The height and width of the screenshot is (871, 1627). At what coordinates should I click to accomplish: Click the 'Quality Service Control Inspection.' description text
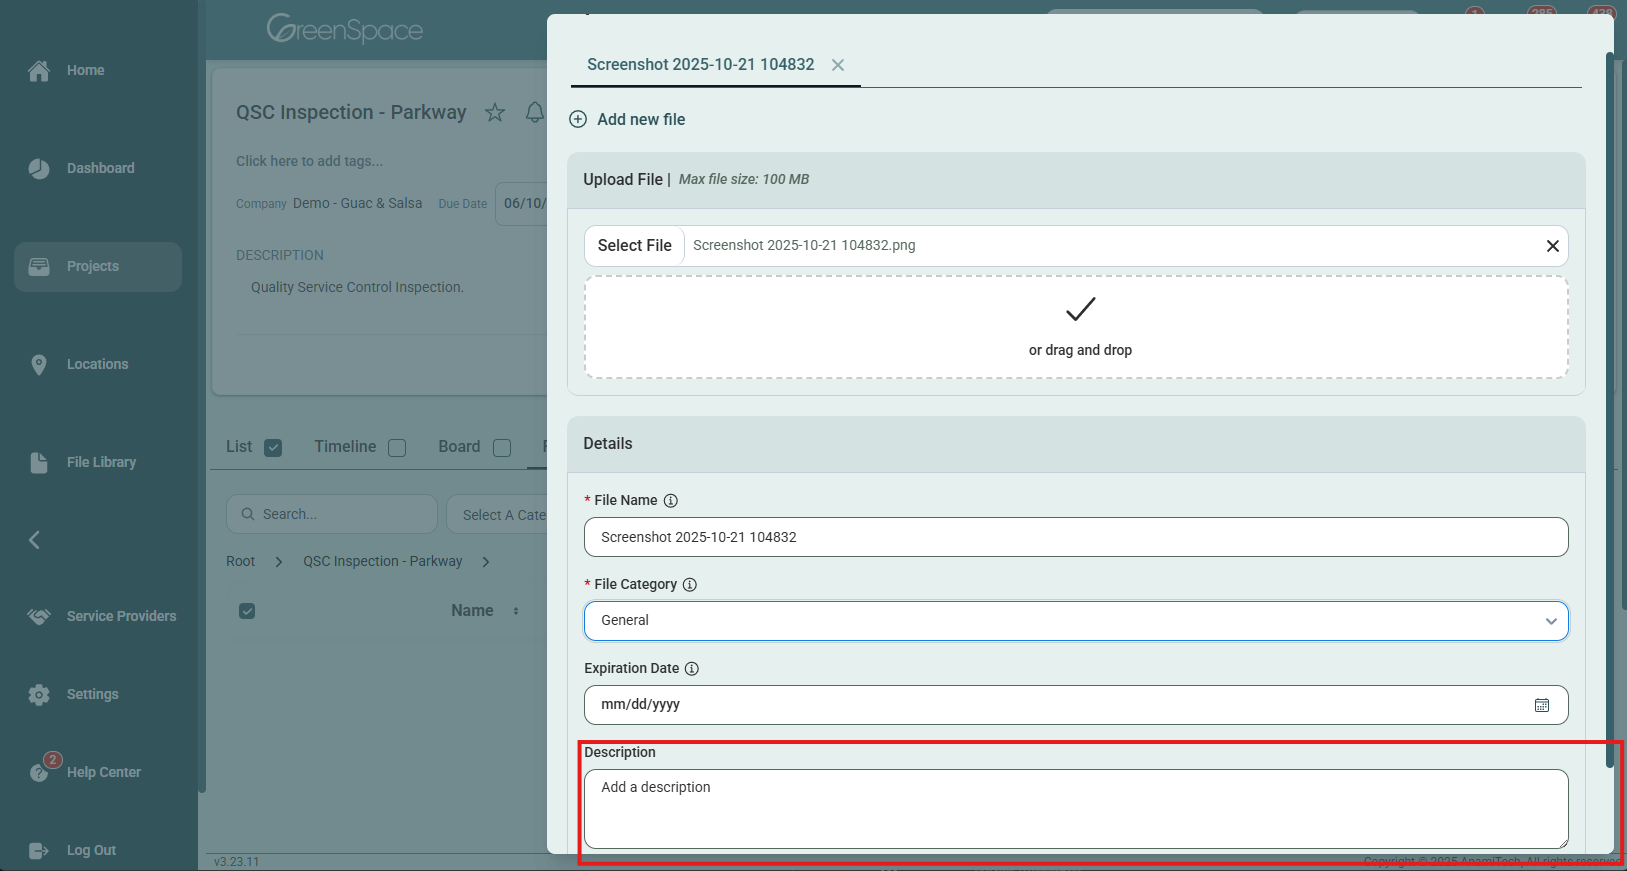pyautogui.click(x=357, y=288)
